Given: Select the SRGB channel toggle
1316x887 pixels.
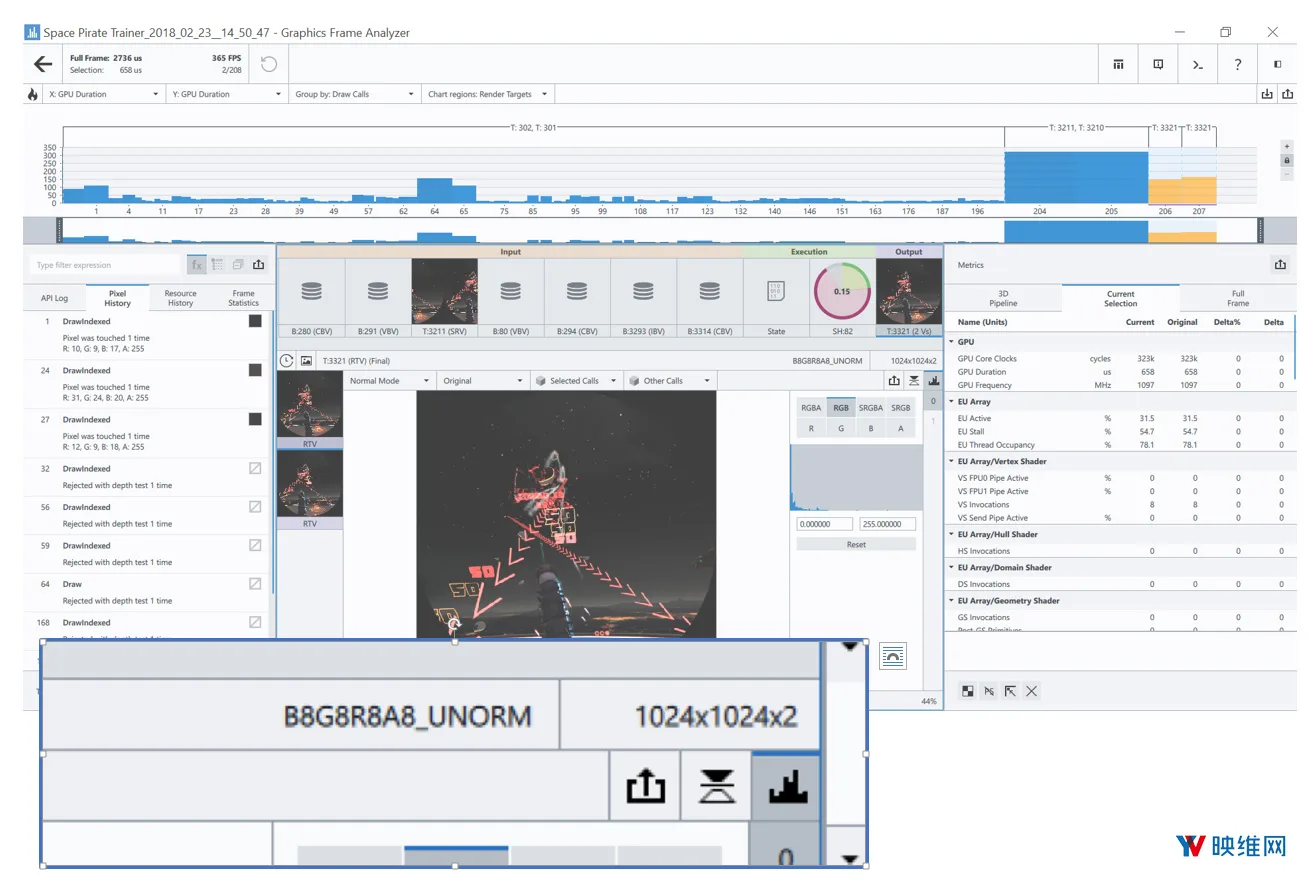Looking at the screenshot, I should pos(901,408).
